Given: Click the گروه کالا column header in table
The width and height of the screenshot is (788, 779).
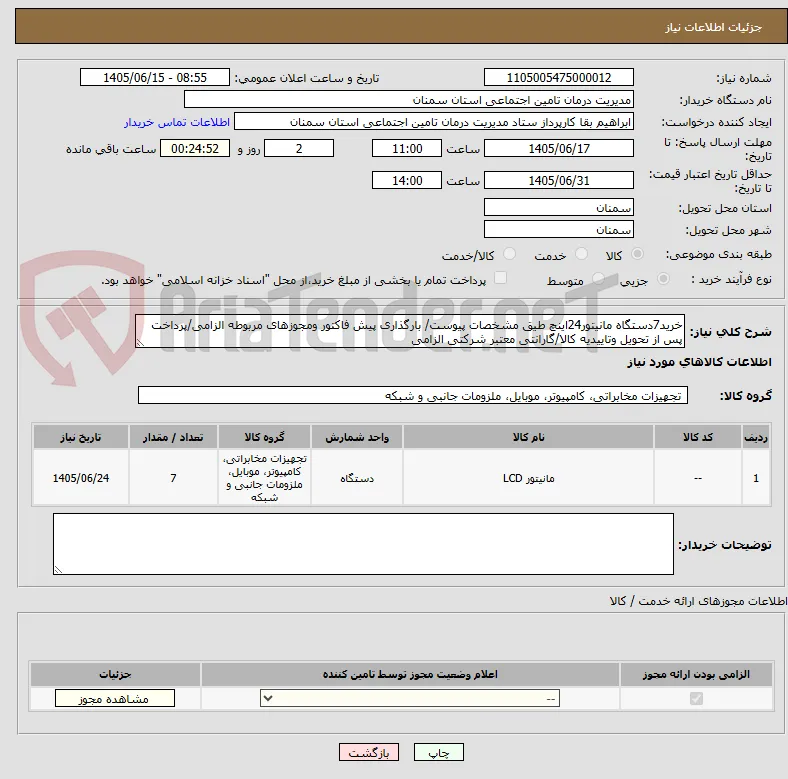Looking at the screenshot, I should 264,437.
